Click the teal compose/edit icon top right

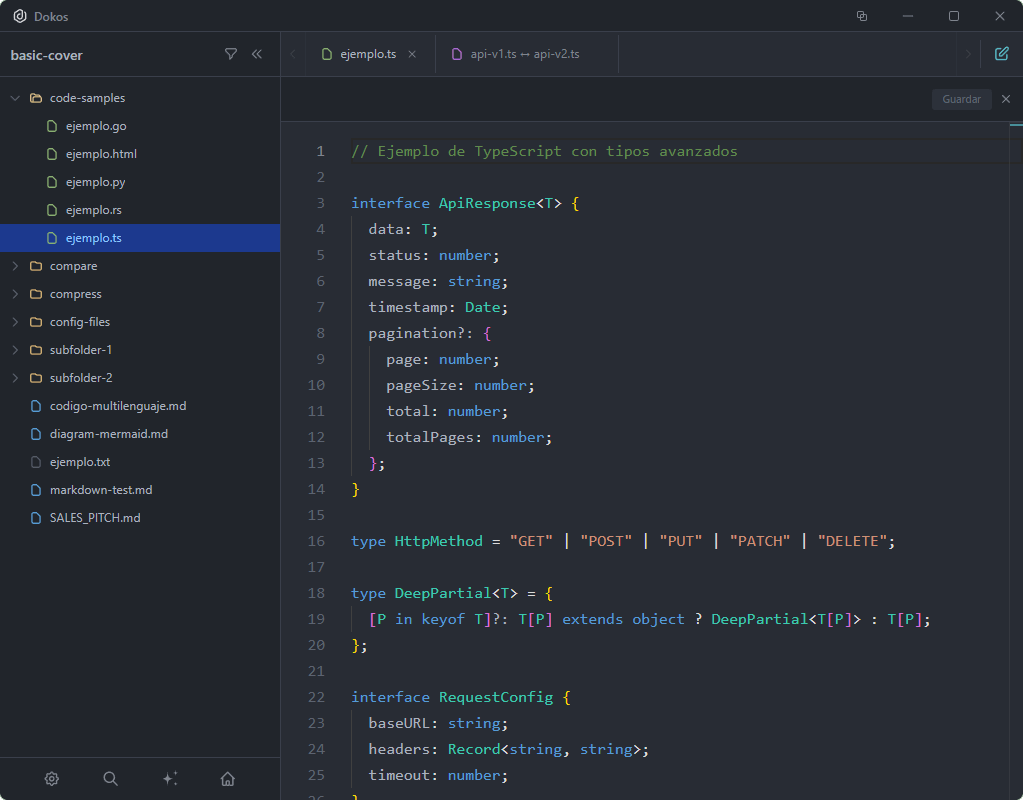click(x=1001, y=53)
